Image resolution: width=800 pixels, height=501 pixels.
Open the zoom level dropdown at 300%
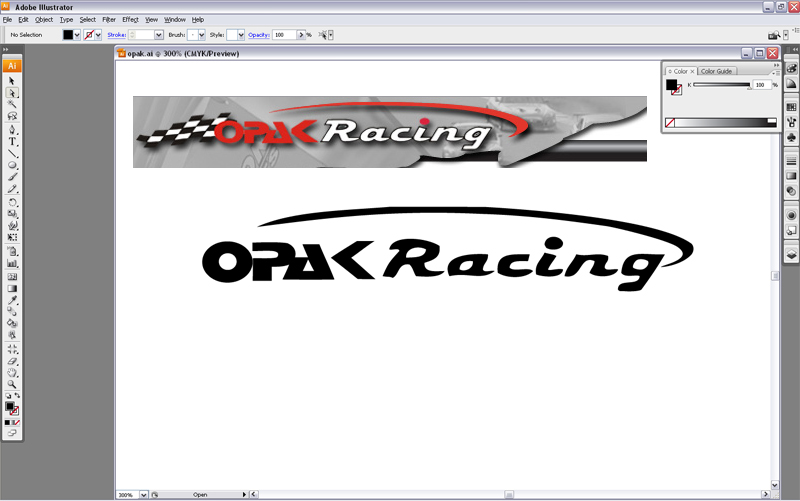144,494
